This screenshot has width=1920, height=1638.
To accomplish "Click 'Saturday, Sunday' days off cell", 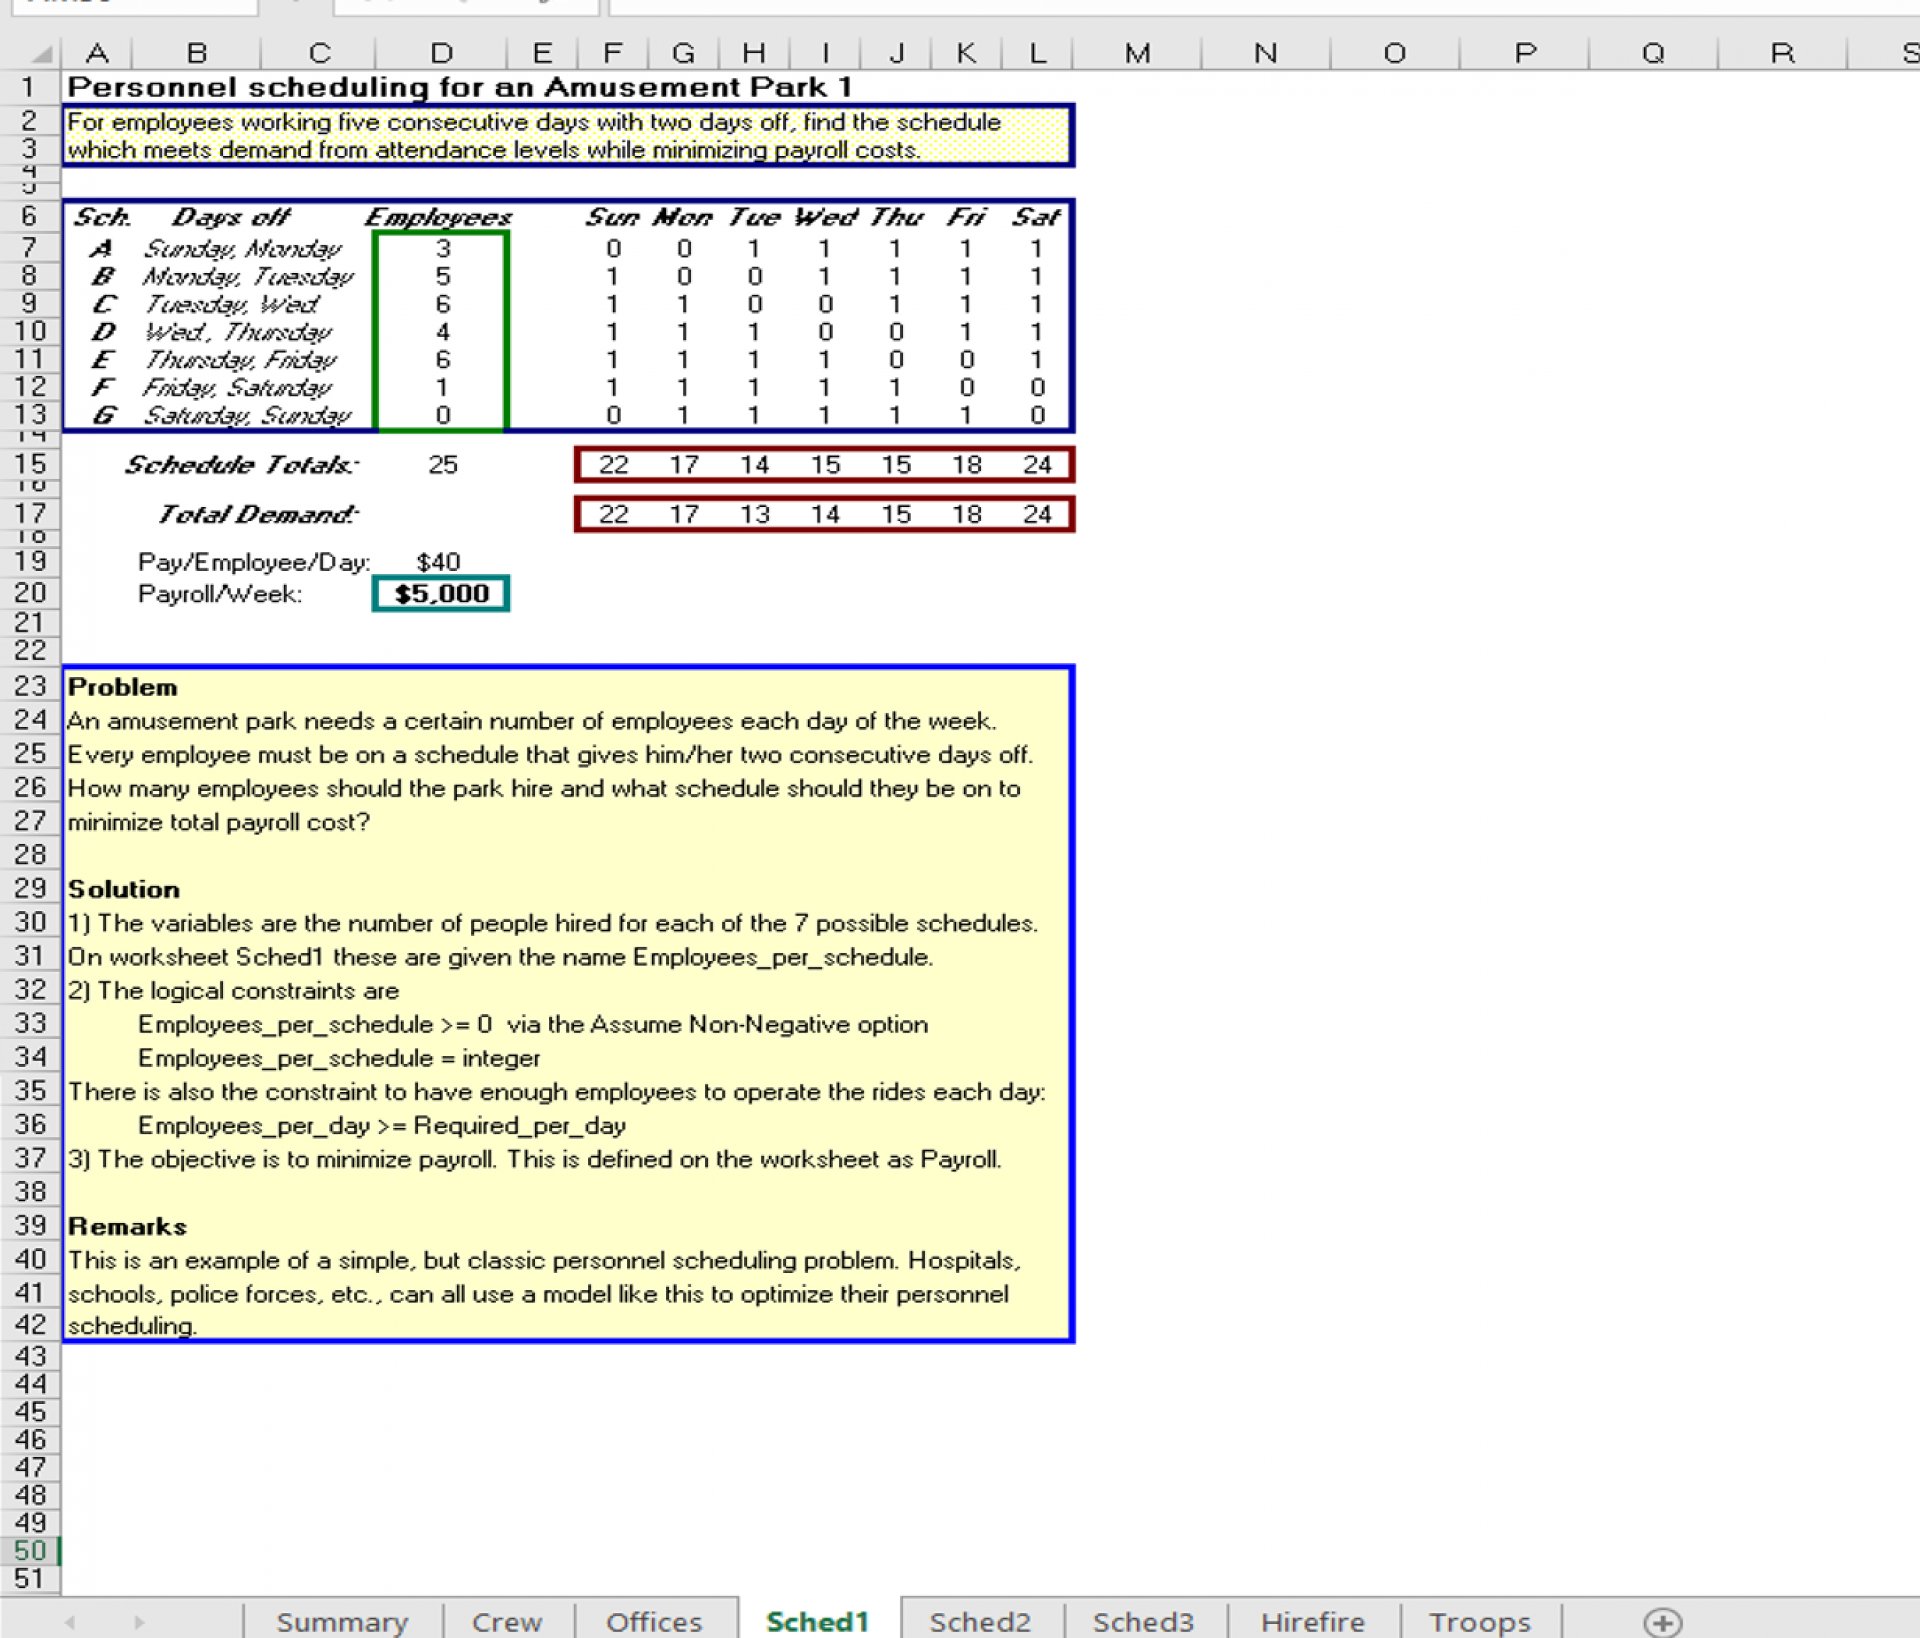I will [x=247, y=414].
